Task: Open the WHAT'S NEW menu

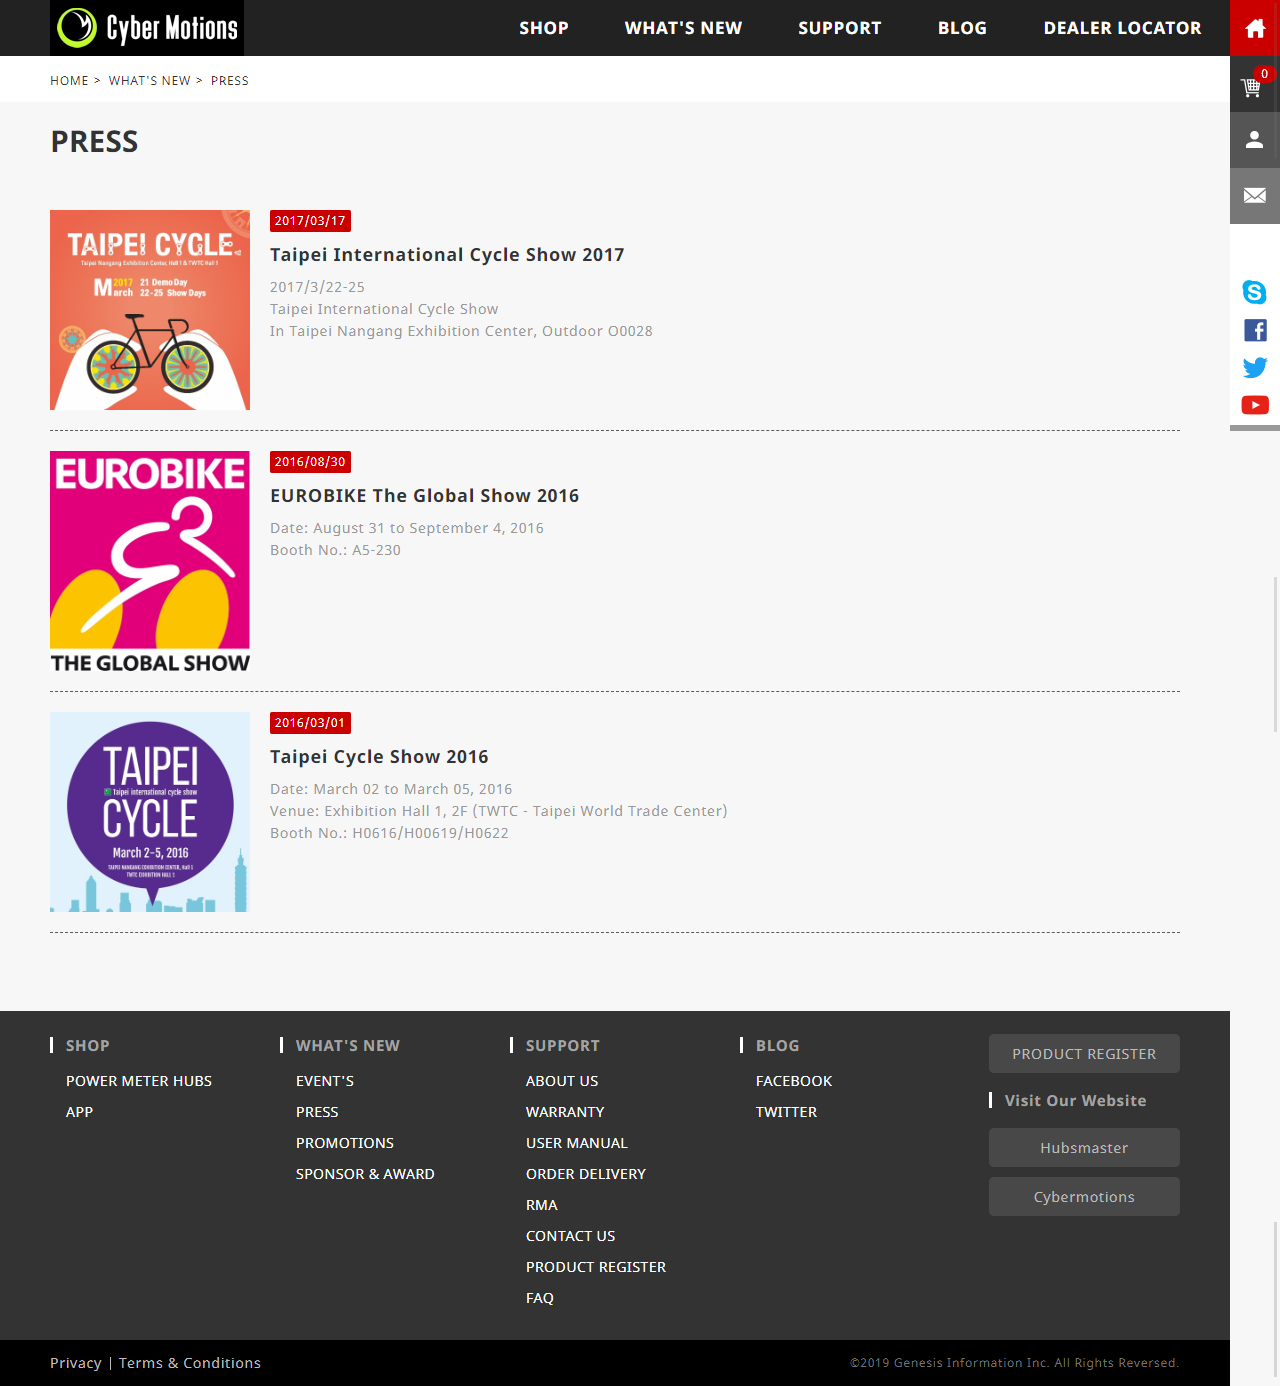Action: coord(684,28)
